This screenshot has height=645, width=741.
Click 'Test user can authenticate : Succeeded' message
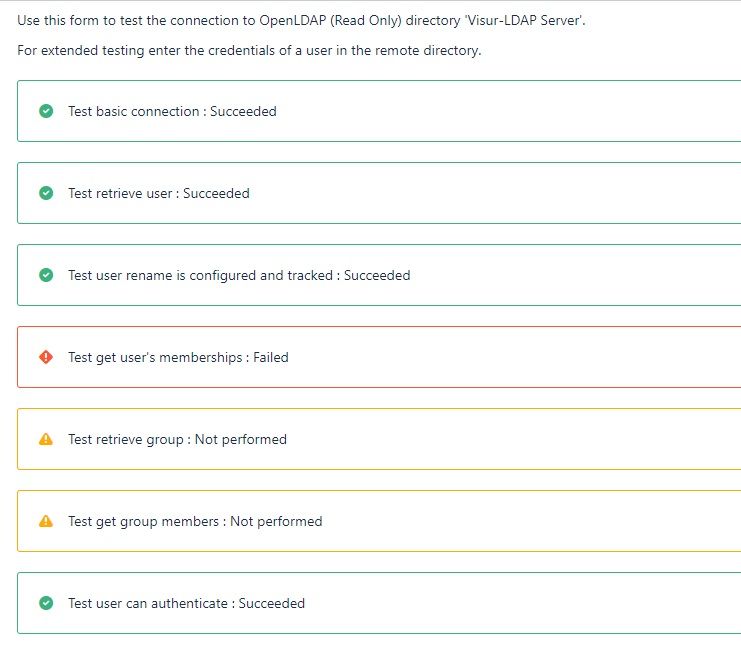tap(187, 603)
